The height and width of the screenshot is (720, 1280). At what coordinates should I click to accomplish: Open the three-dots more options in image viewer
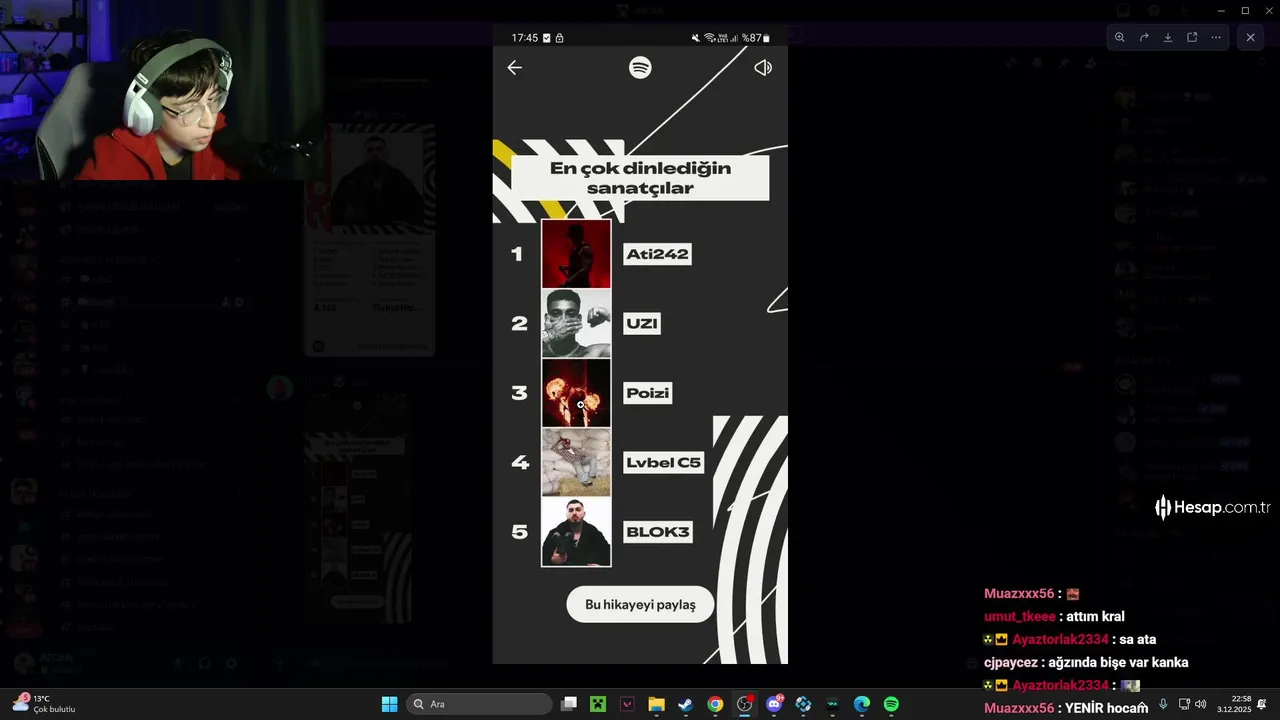1216,37
